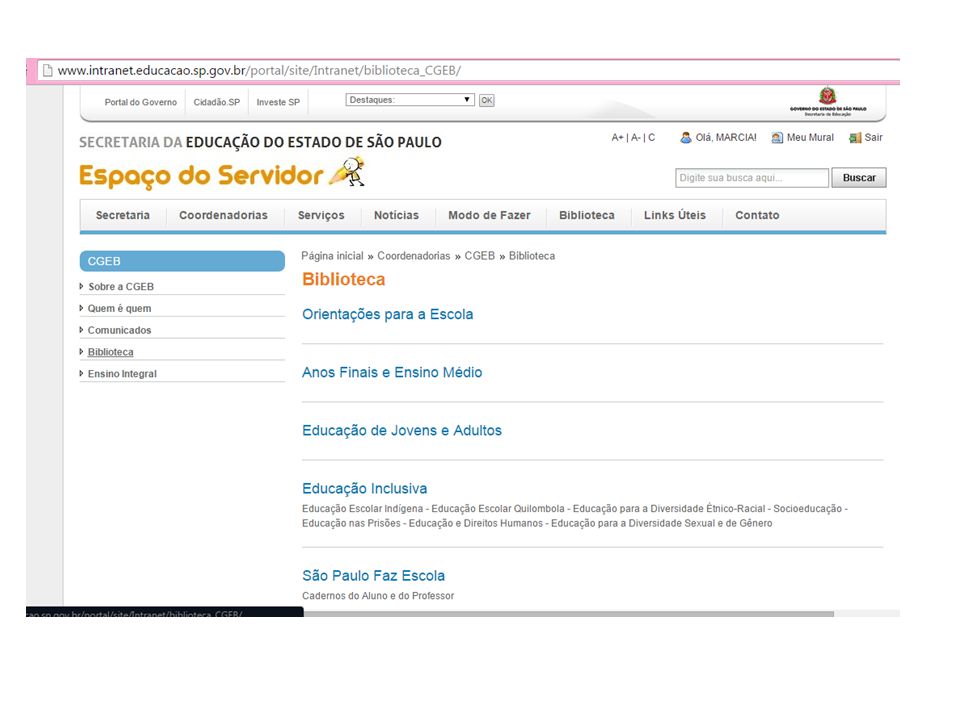Click the 'Olá, MARCIA!' greeting text
The image size is (960, 720).
726,138
